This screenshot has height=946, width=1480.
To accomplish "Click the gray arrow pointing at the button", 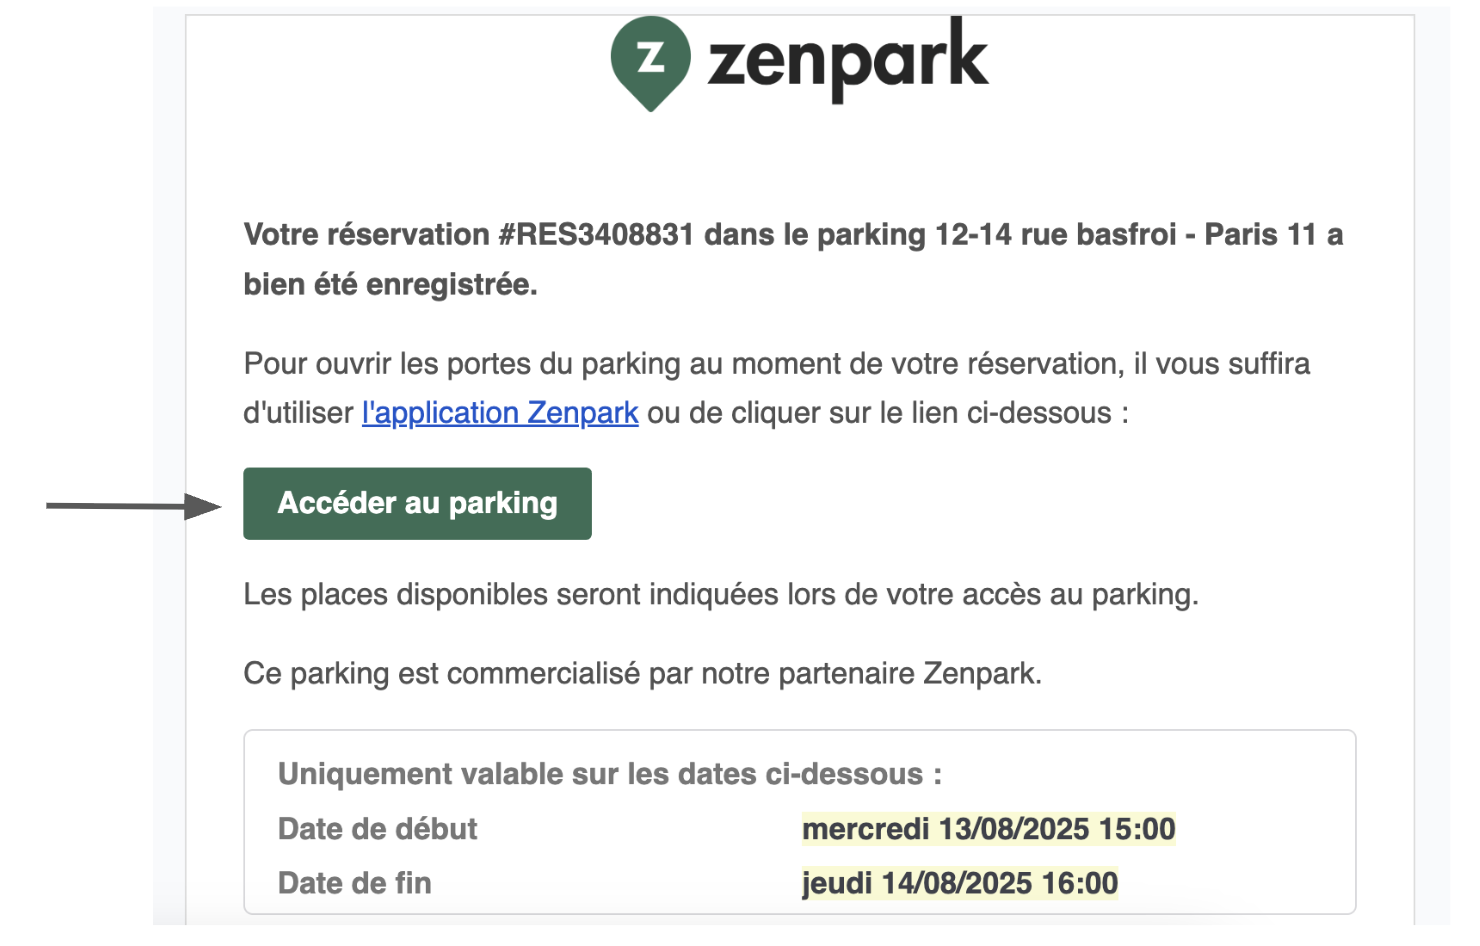I will pos(133,506).
